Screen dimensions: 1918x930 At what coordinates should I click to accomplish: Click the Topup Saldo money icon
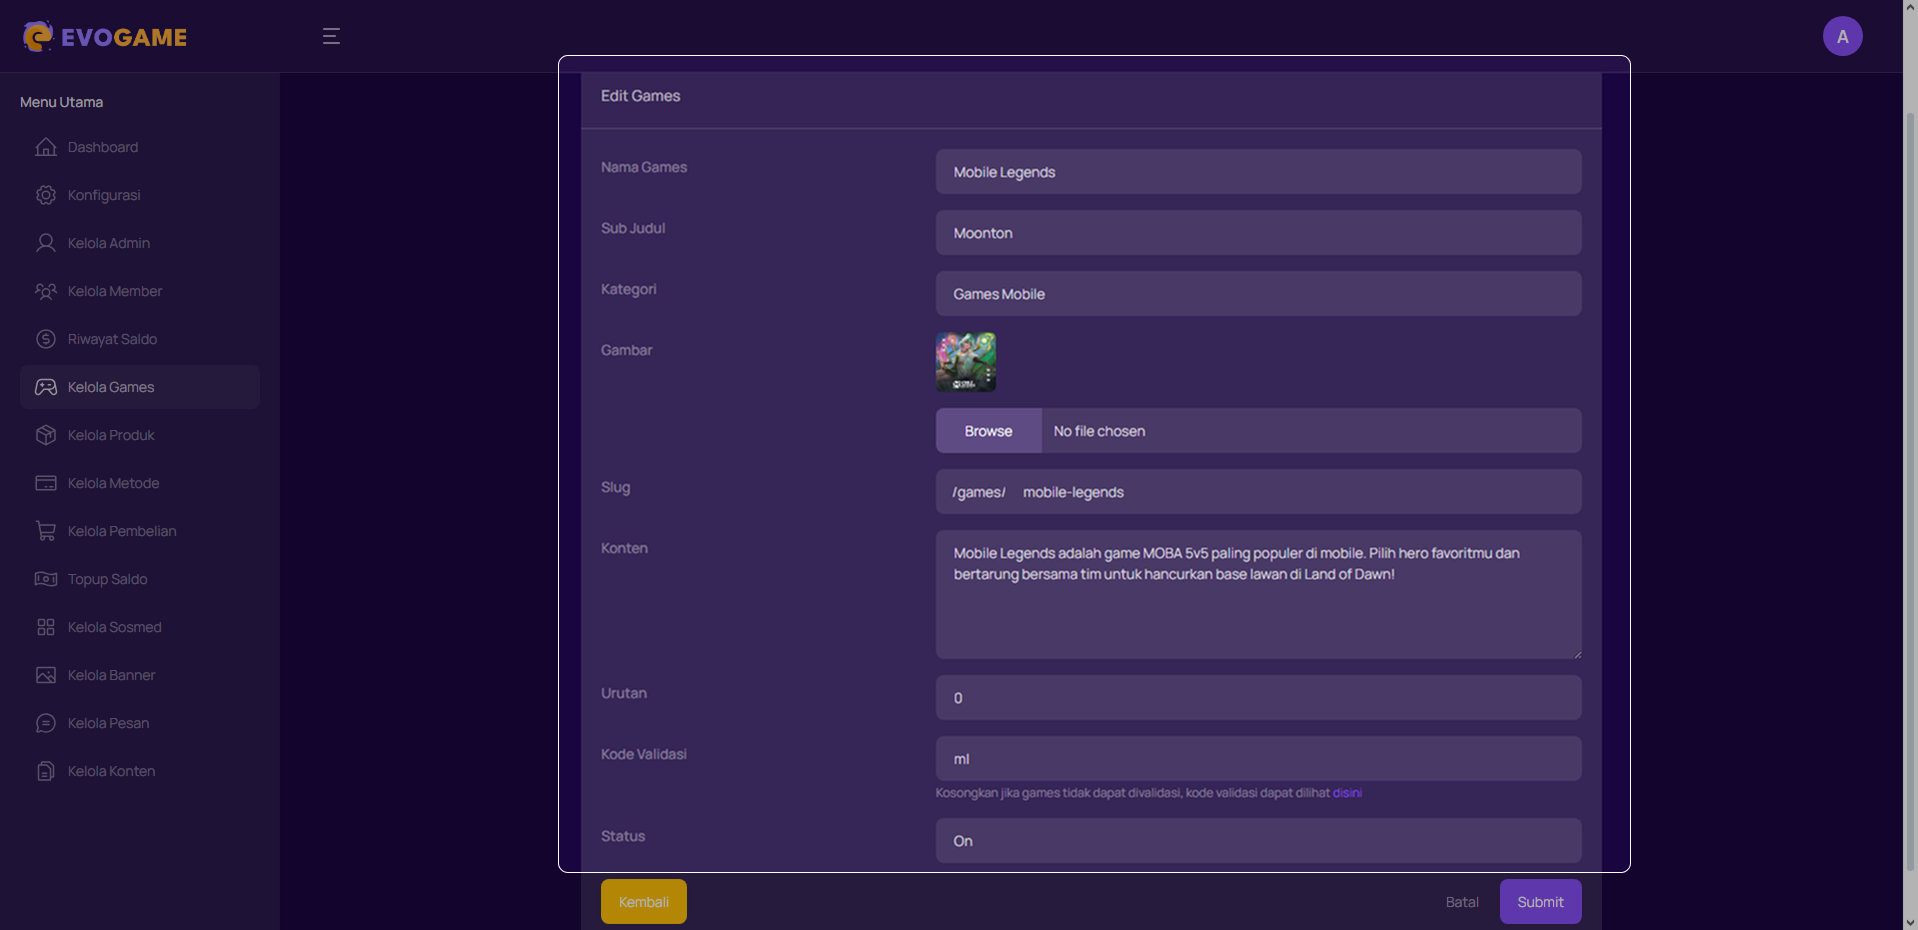pyautogui.click(x=46, y=579)
